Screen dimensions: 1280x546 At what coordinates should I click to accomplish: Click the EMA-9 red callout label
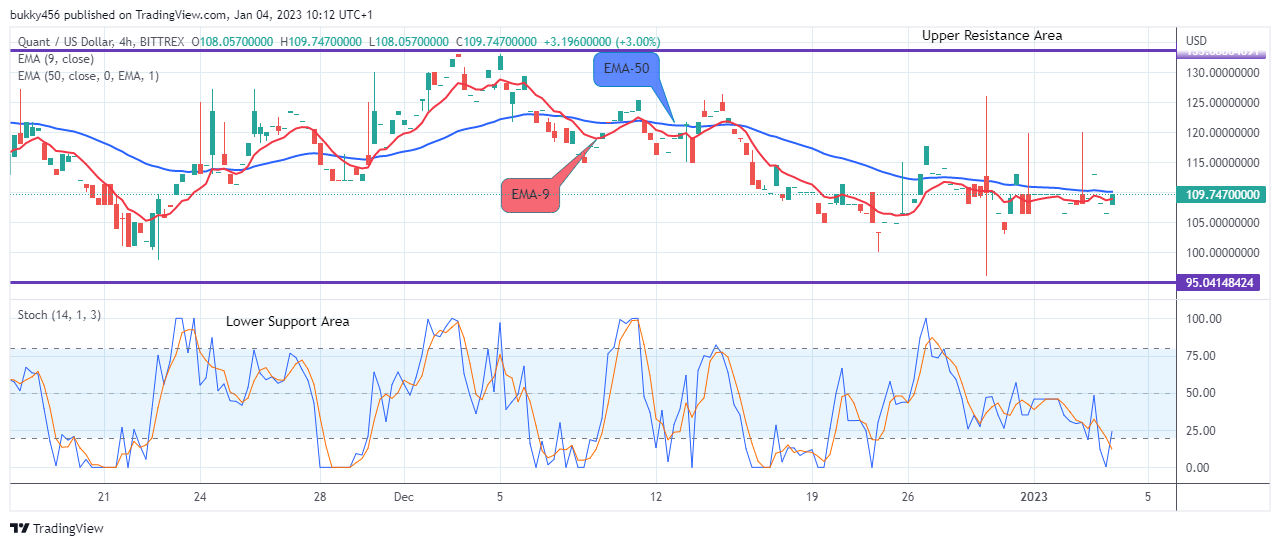[x=531, y=195]
